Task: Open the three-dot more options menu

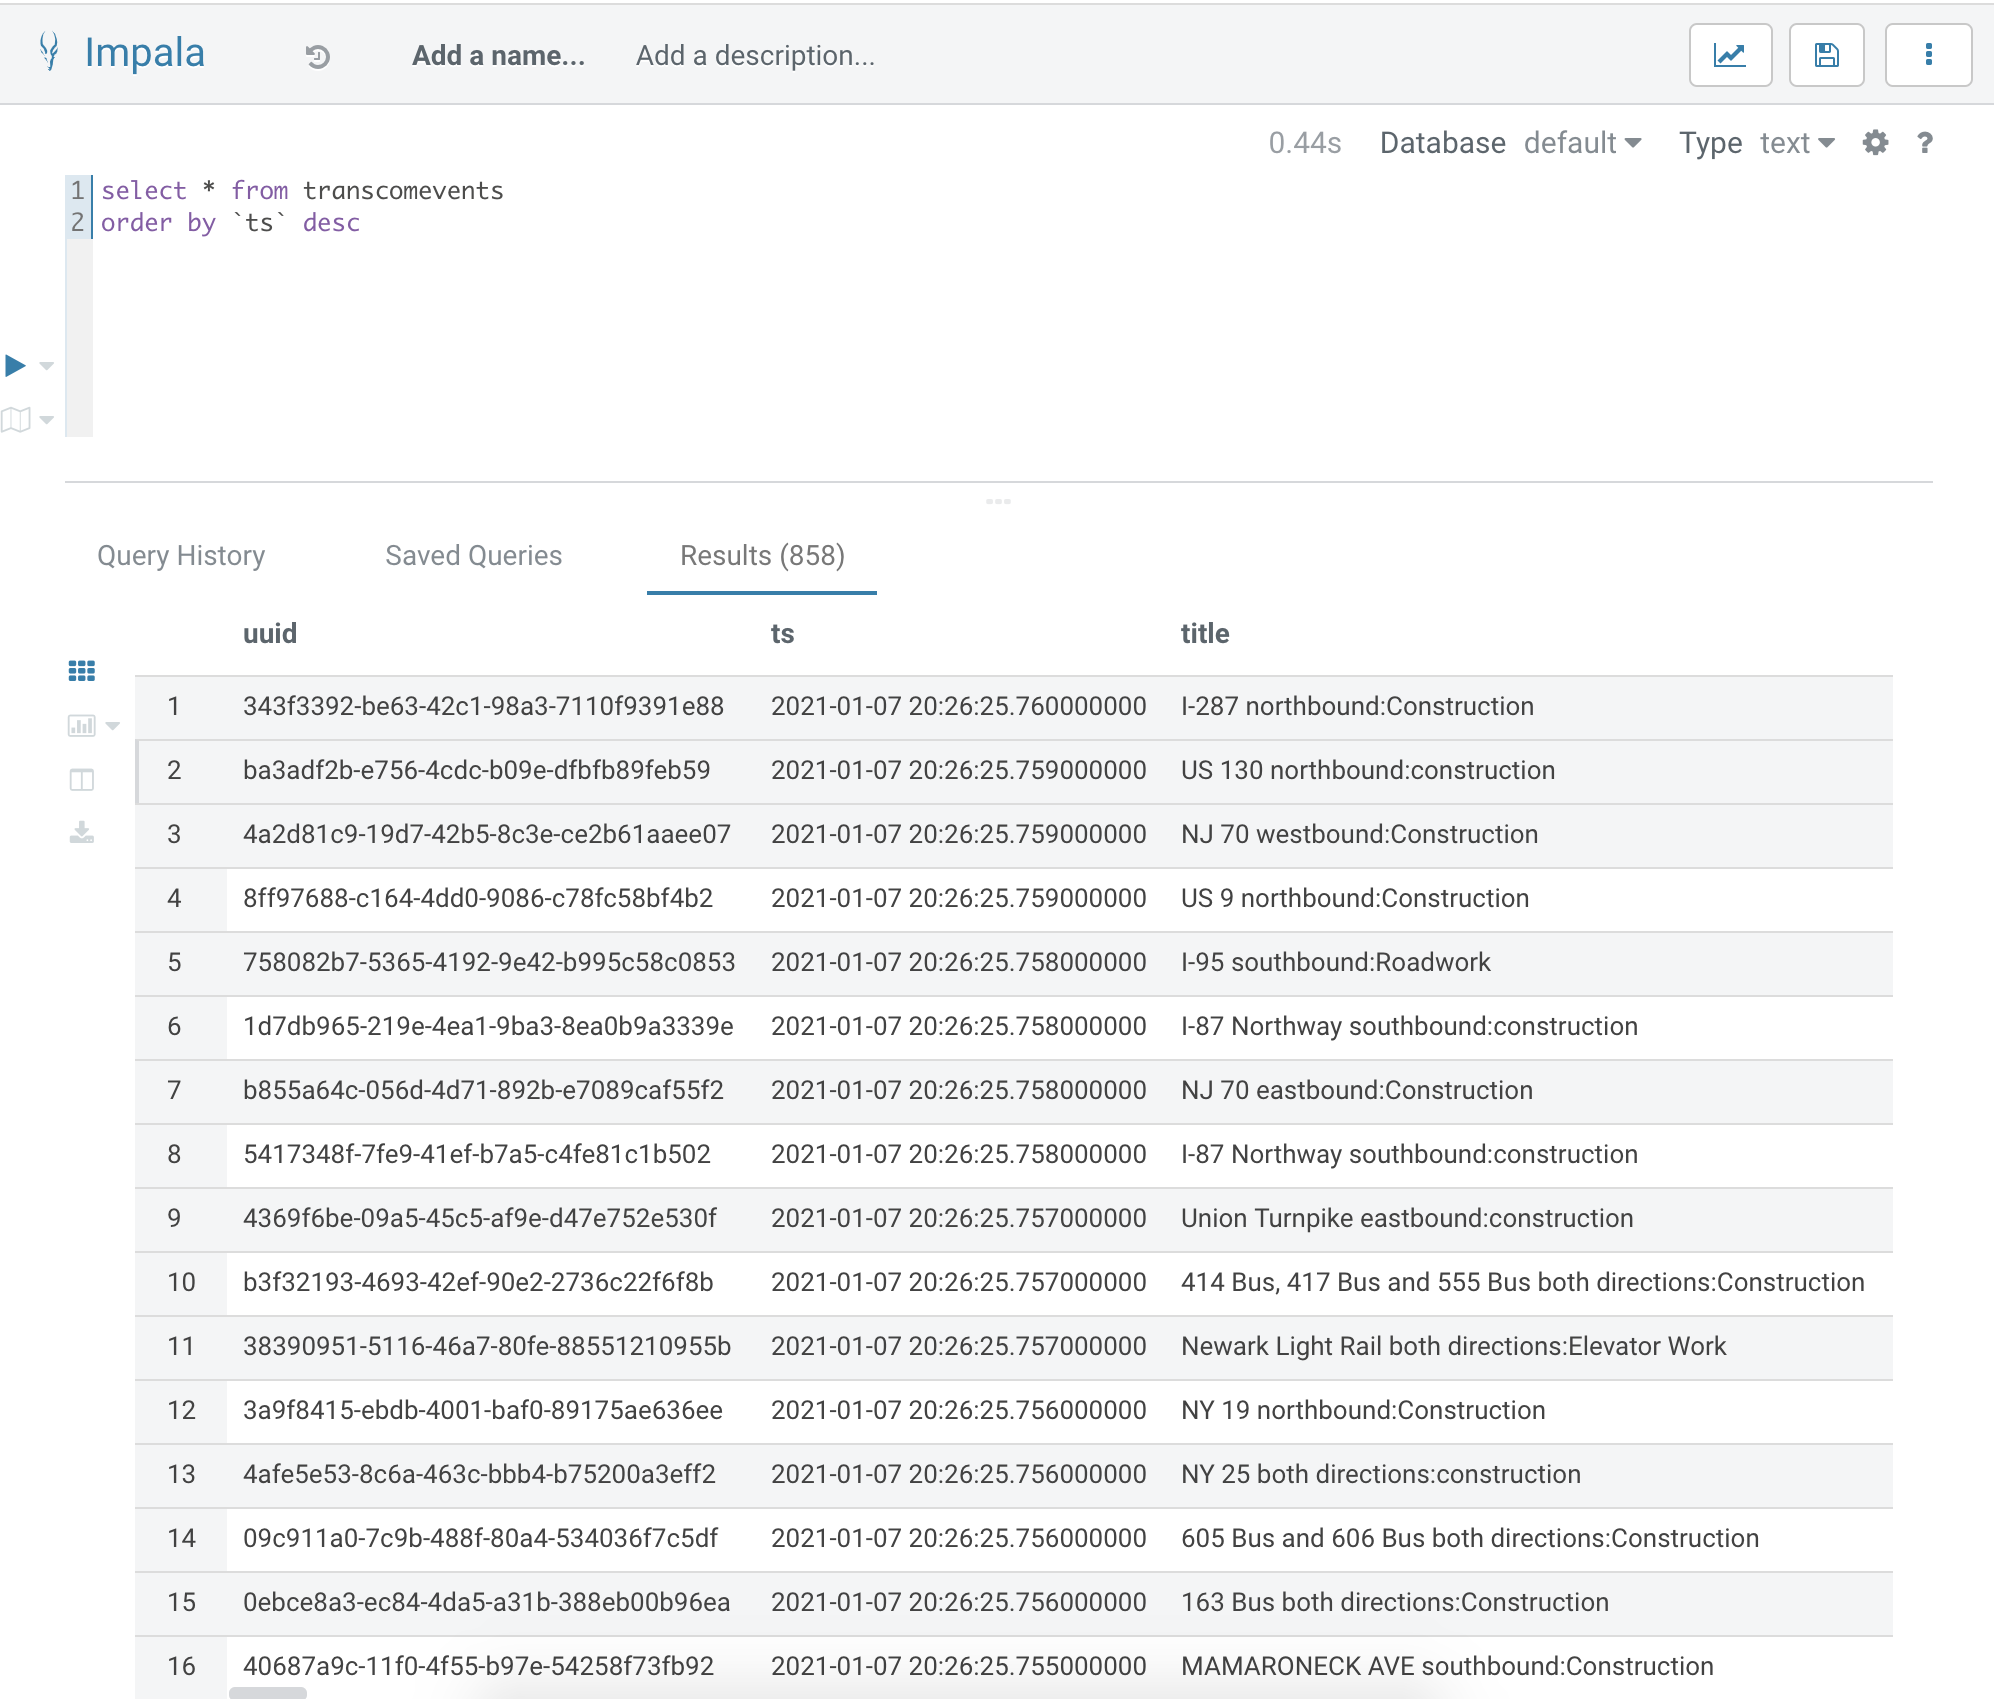Action: coord(1928,55)
